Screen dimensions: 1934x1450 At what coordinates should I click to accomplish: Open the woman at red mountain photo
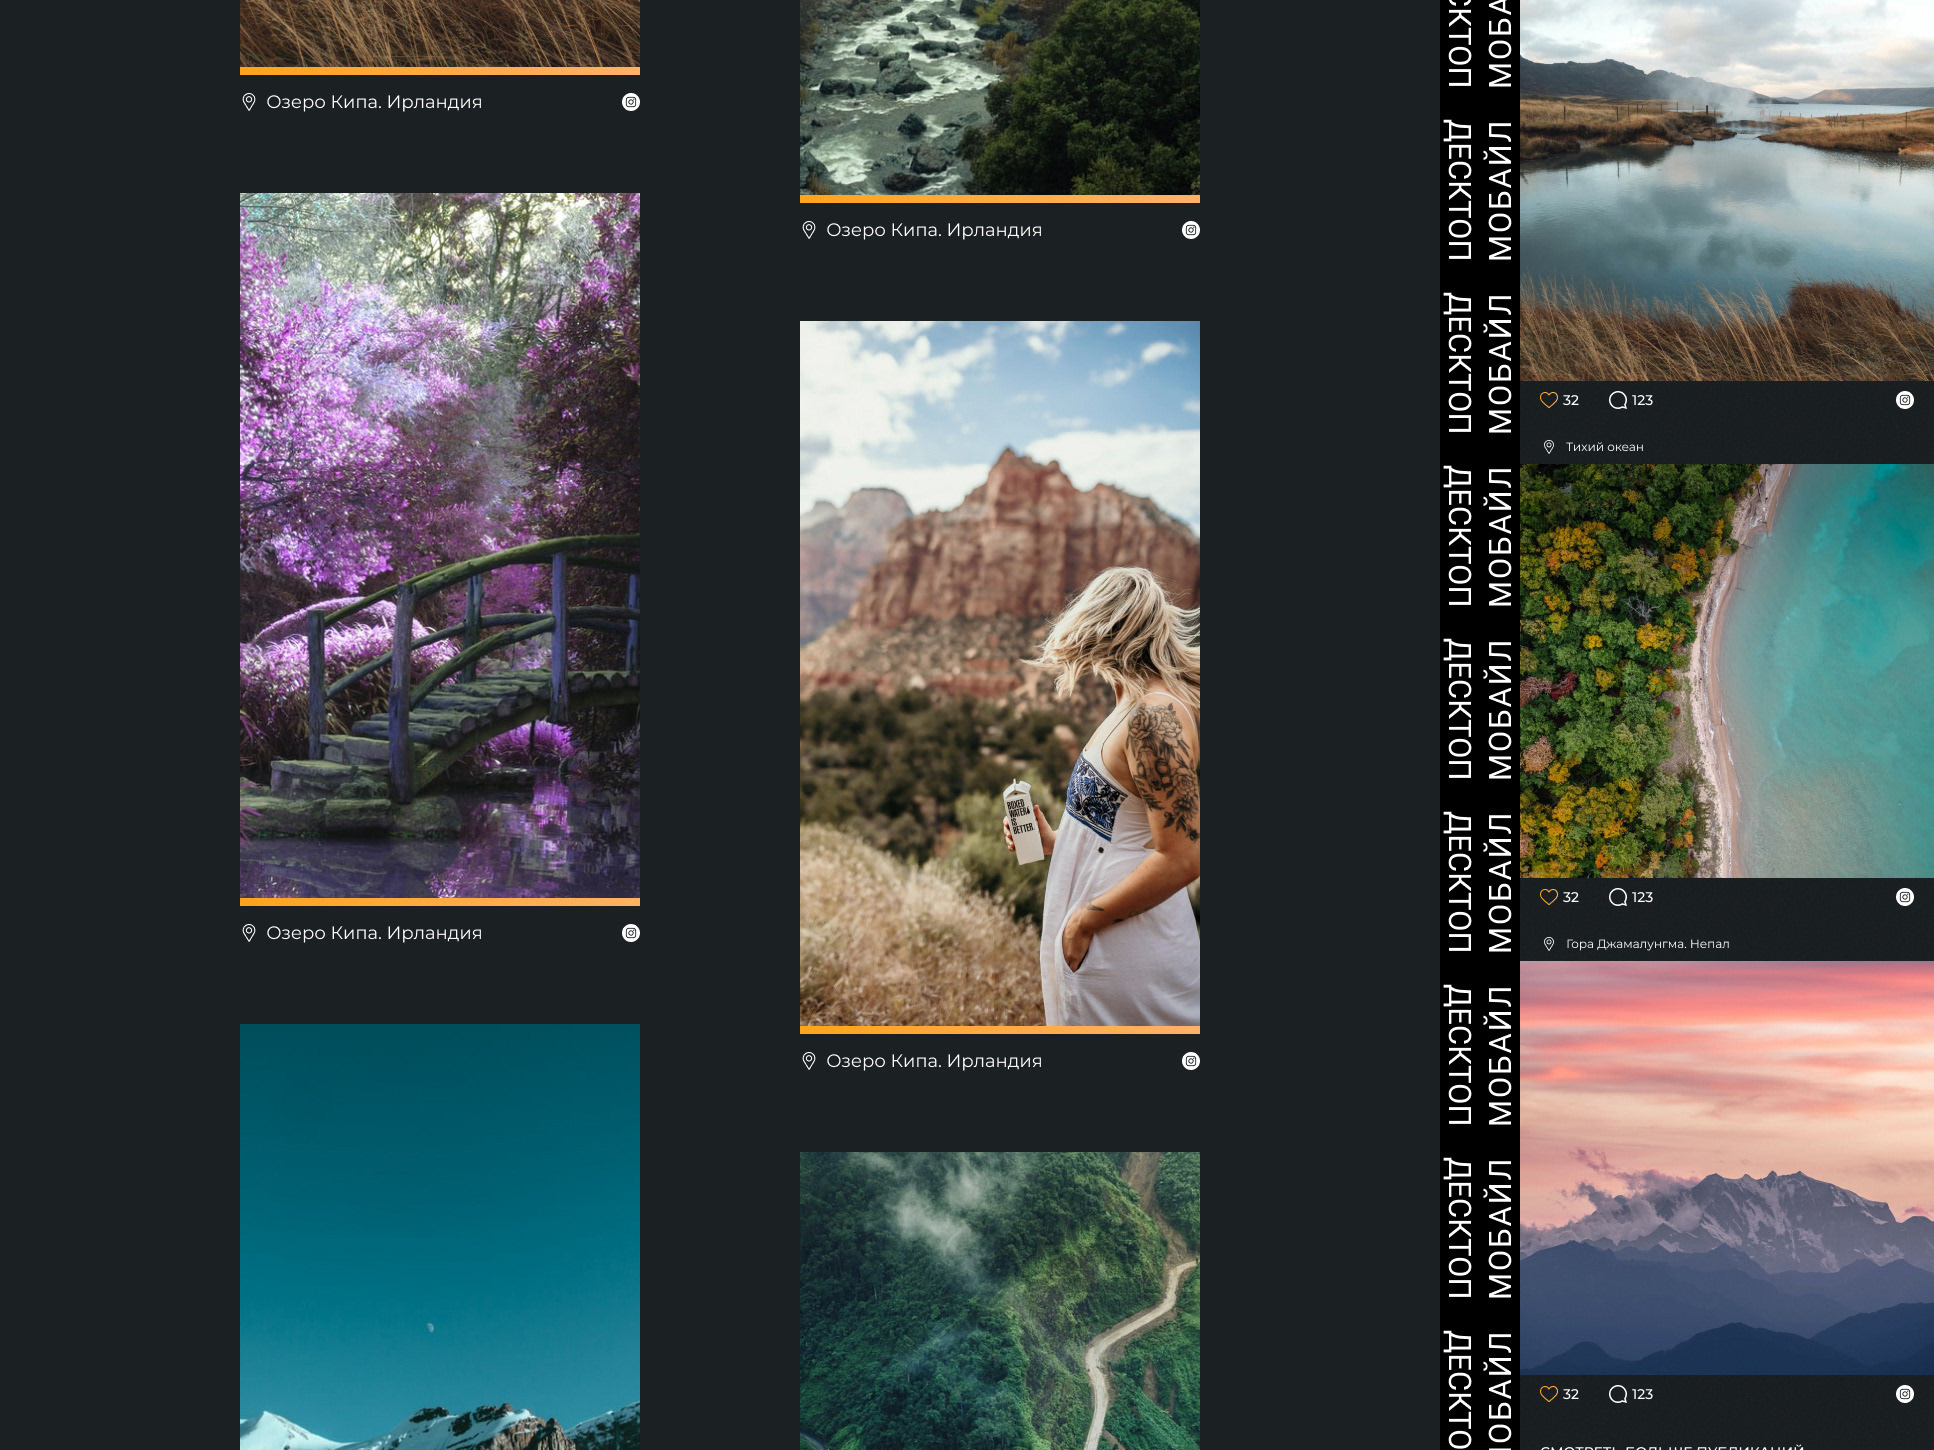1000,673
